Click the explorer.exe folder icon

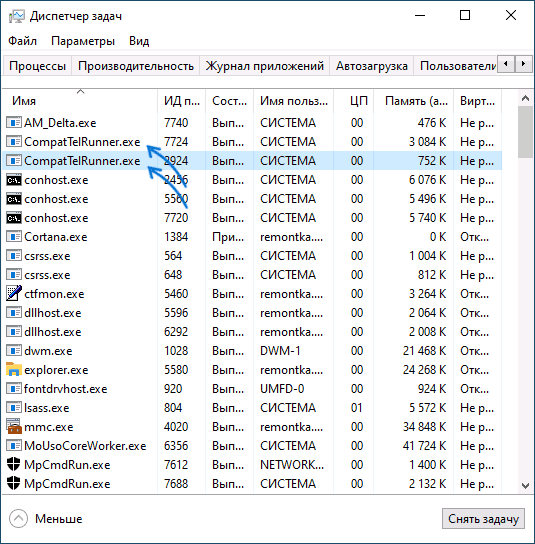[14, 369]
